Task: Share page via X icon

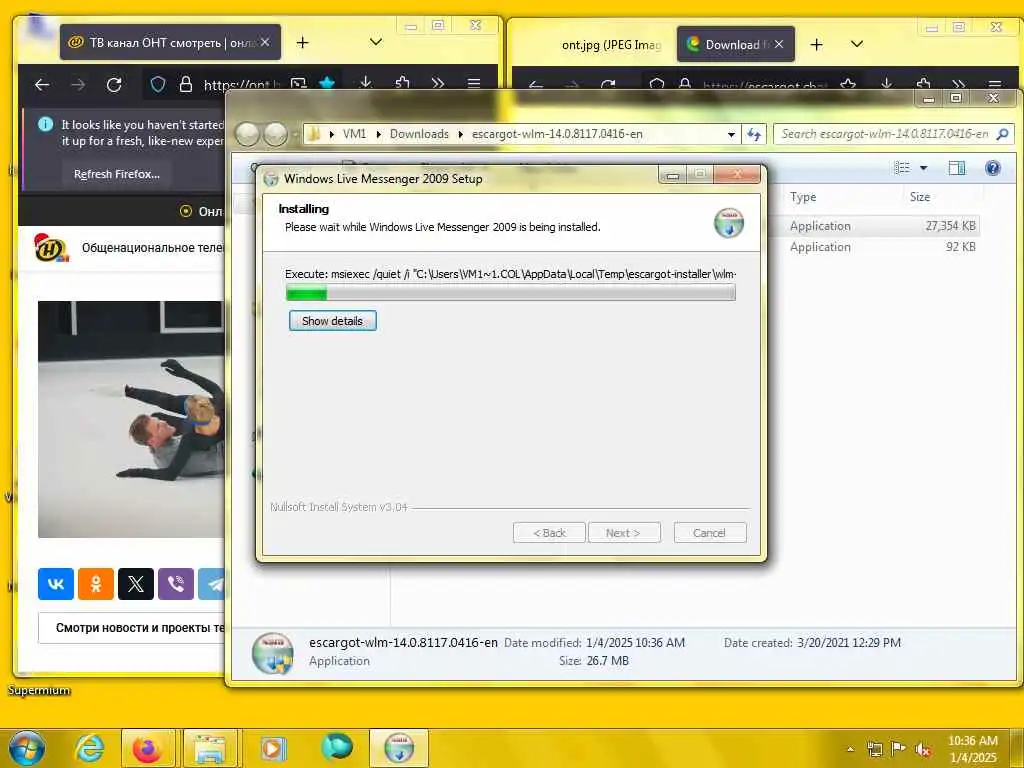Action: (x=136, y=584)
